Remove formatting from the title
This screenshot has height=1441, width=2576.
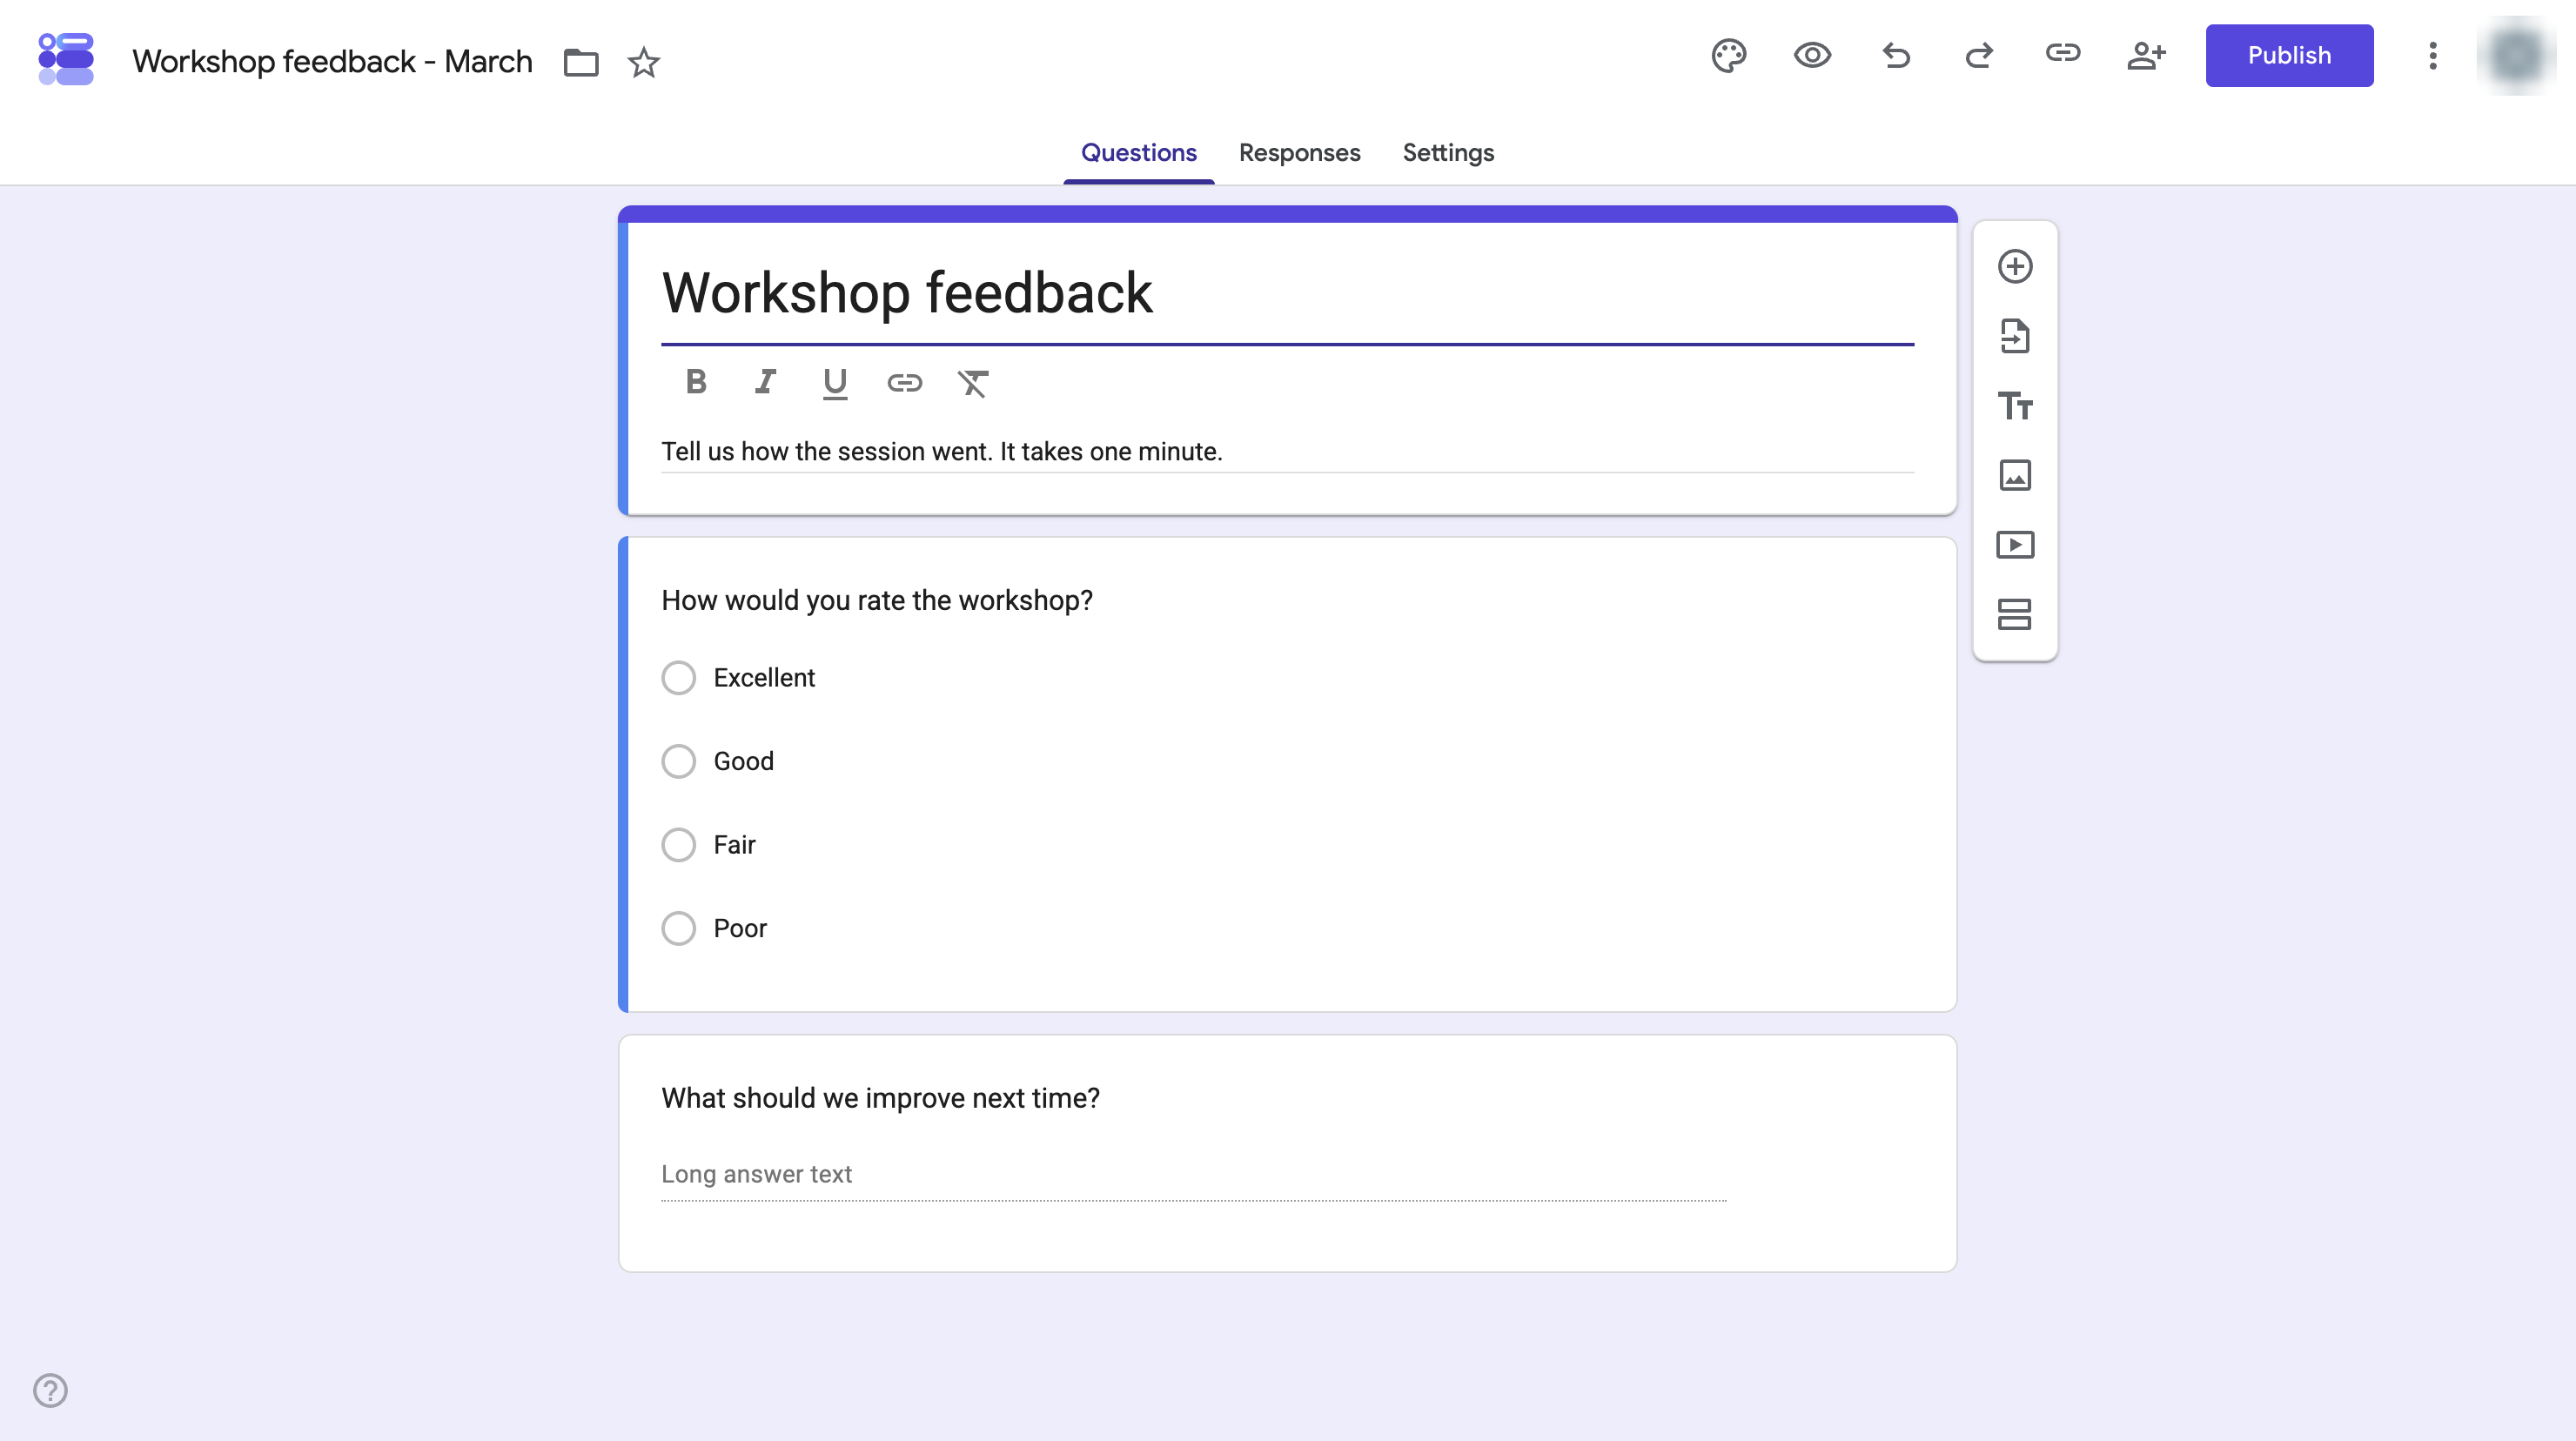[973, 383]
